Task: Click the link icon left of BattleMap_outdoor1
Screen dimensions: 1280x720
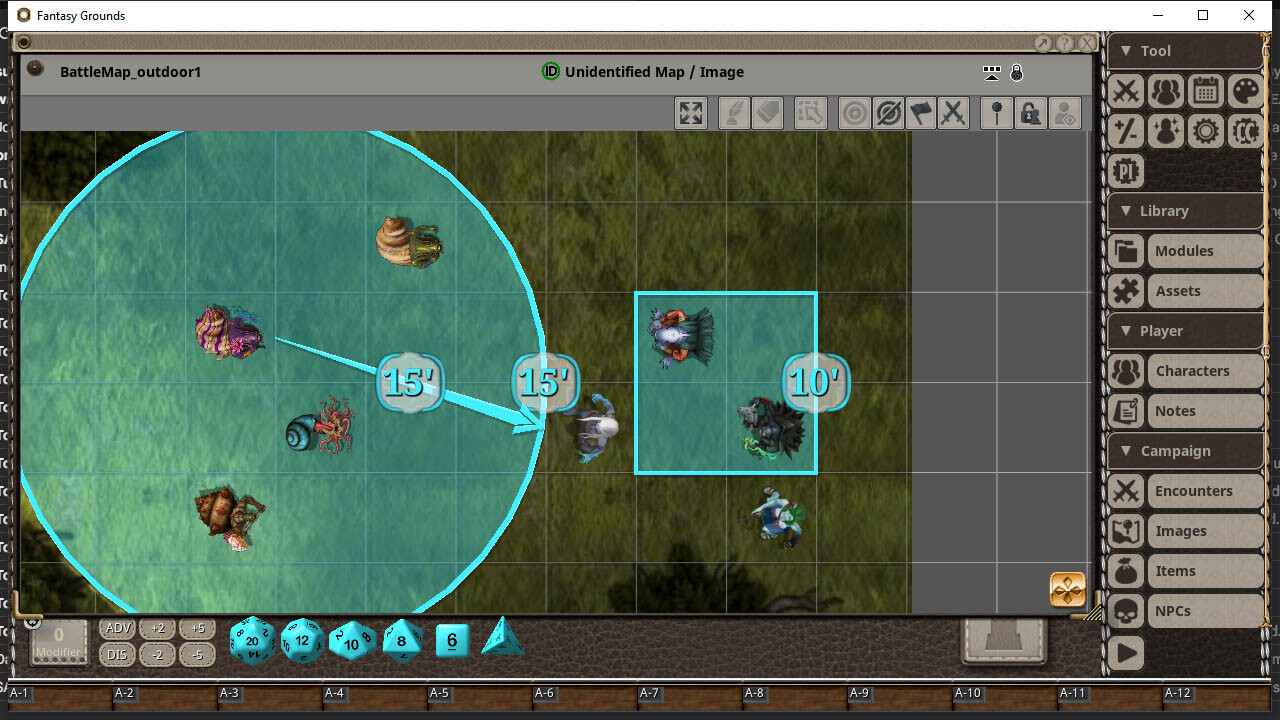Action: point(35,69)
